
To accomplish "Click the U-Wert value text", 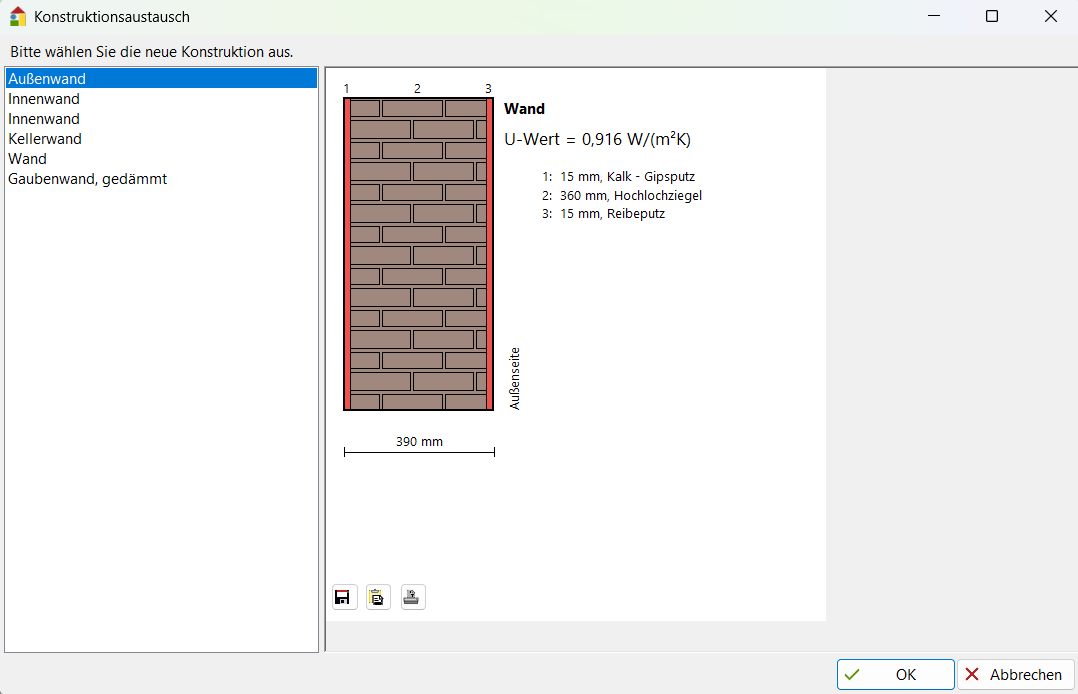I will pyautogui.click(x=597, y=140).
